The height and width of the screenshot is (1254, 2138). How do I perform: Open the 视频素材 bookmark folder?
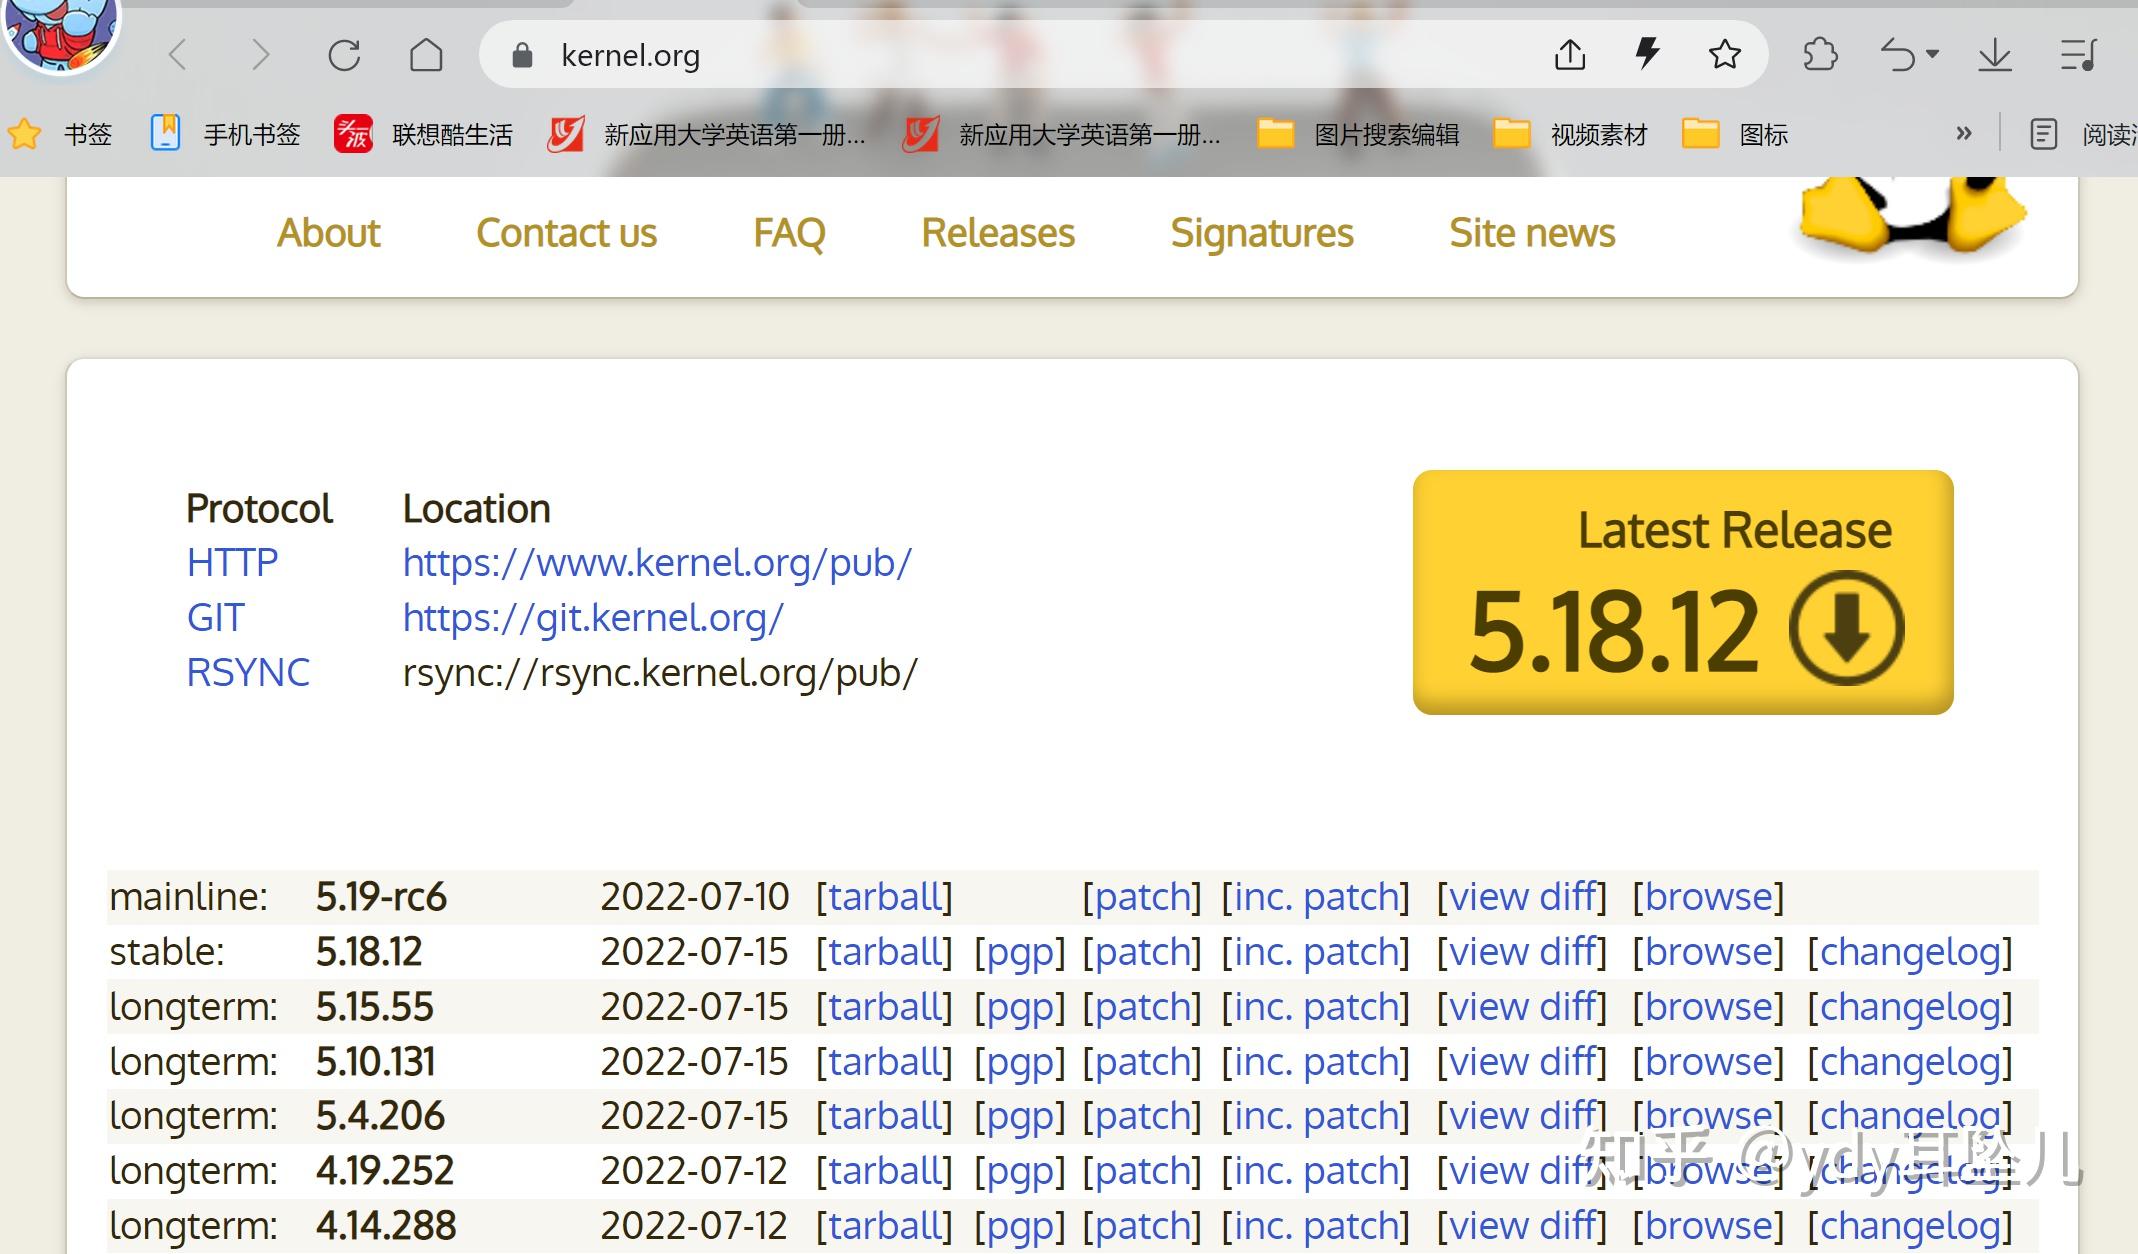click(x=1570, y=134)
